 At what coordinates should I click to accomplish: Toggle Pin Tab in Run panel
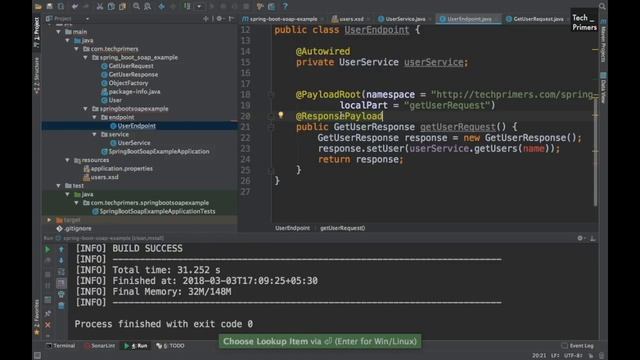pyautogui.click(x=48, y=313)
